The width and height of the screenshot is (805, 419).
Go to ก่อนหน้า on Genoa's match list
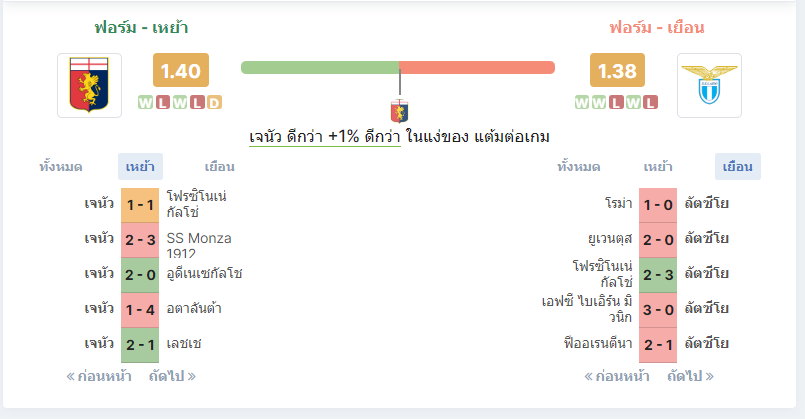coord(99,376)
